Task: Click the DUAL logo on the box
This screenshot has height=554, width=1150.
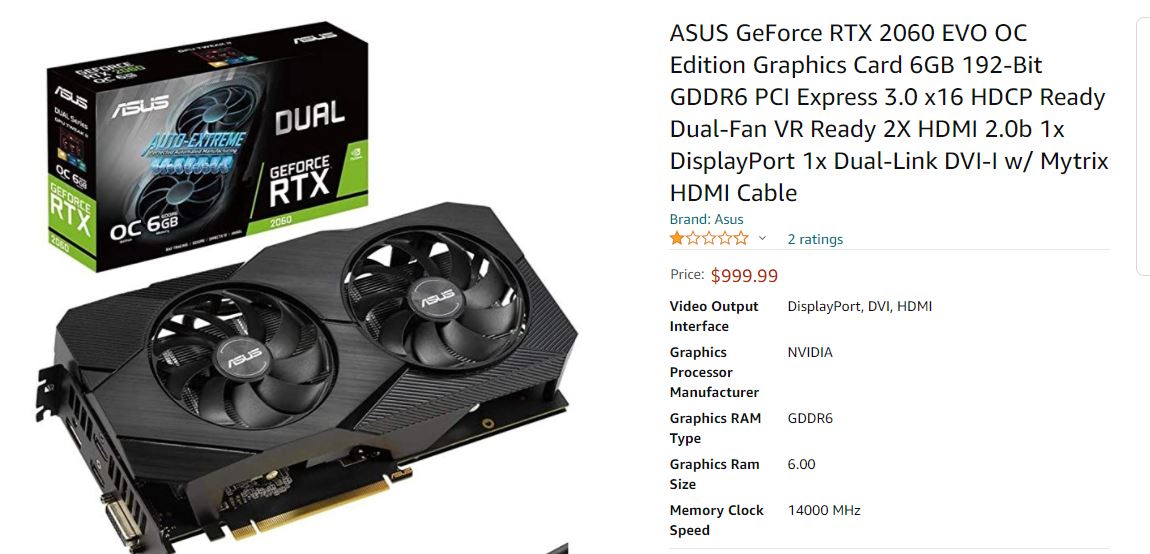Action: [310, 117]
